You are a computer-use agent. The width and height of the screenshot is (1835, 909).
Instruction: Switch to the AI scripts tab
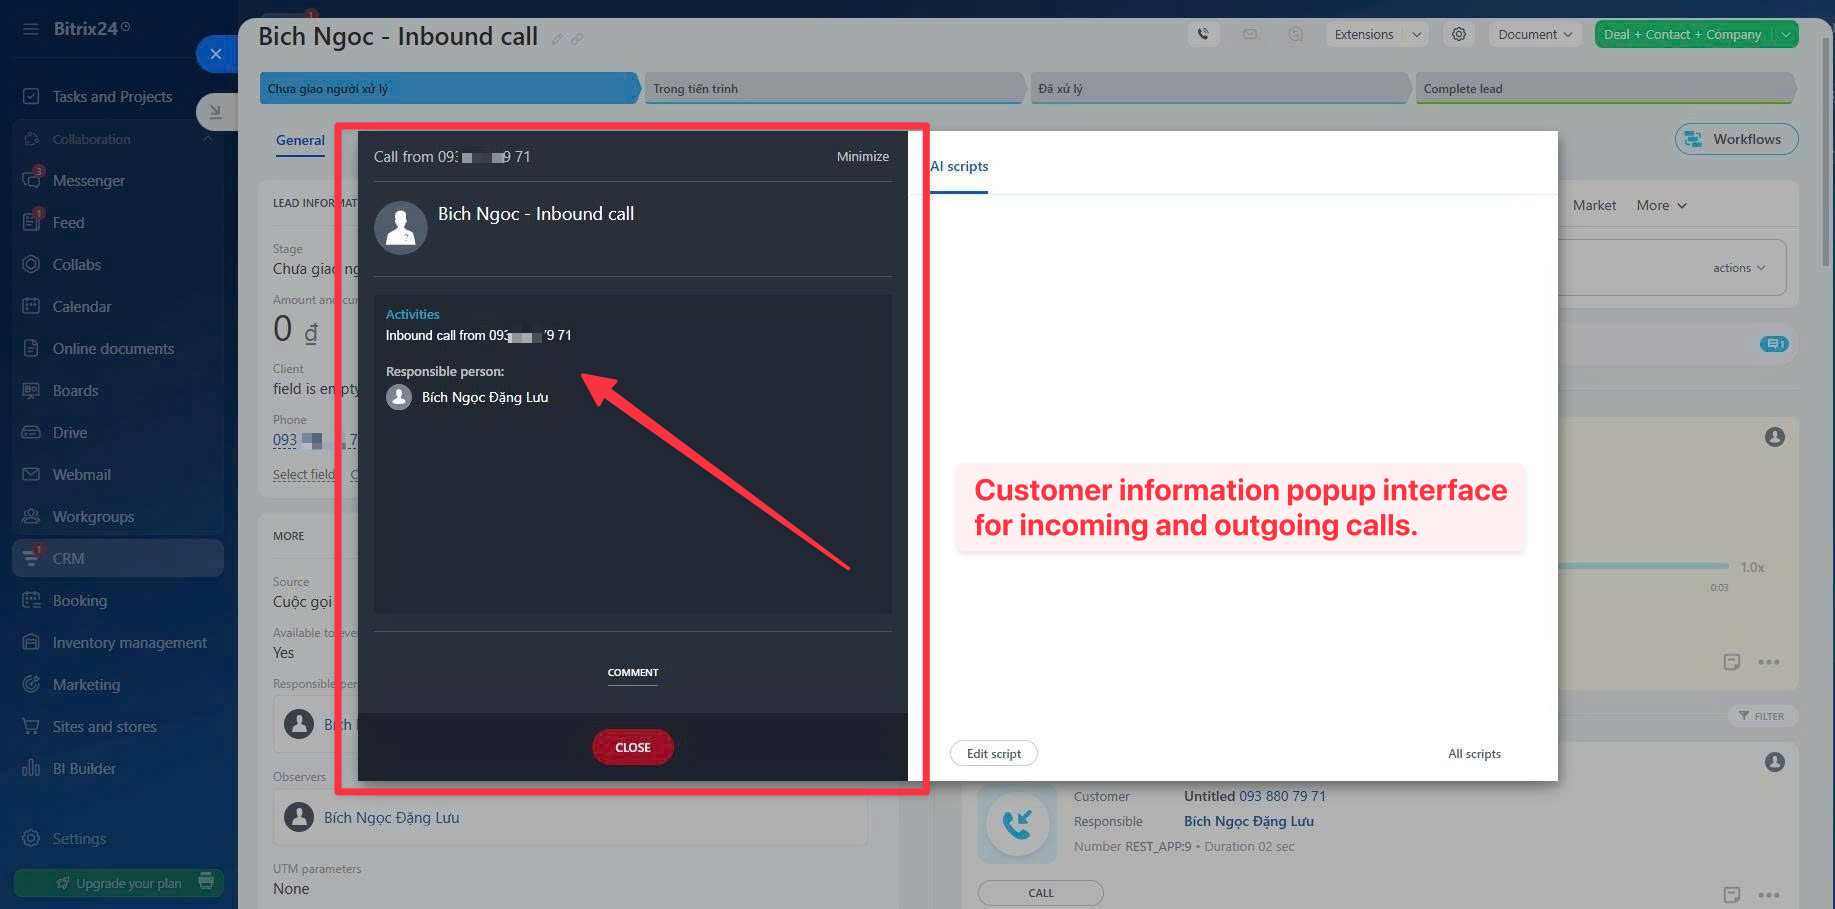point(959,166)
